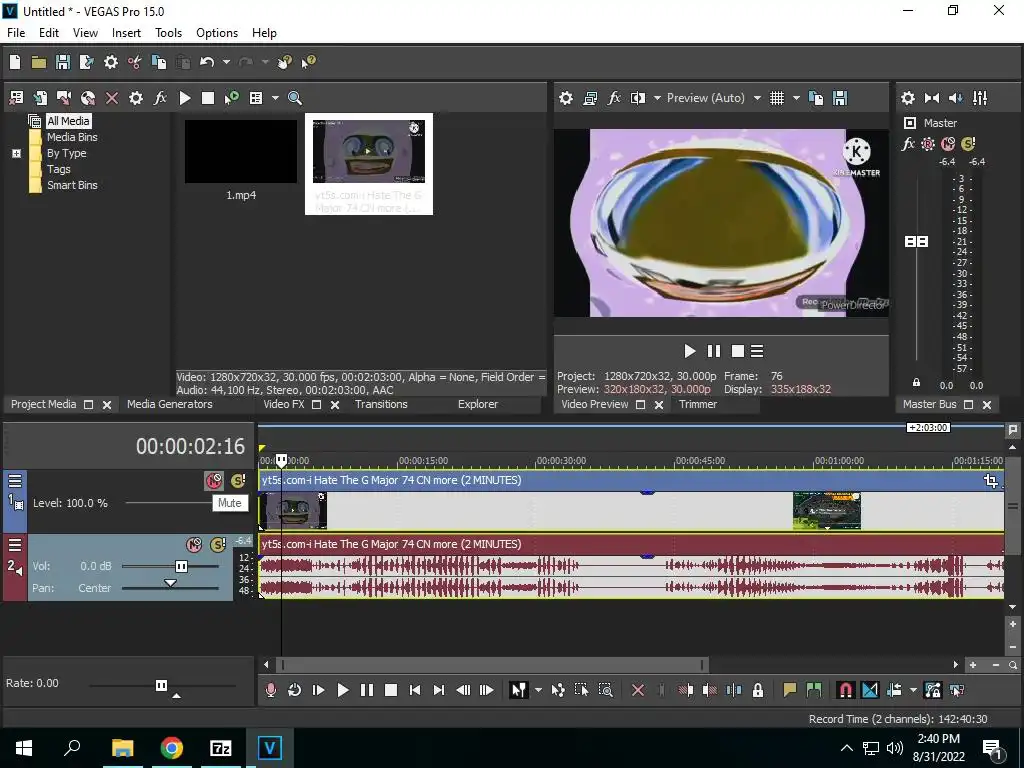Open audio track 2 hamburger menu
This screenshot has height=768, width=1024.
tap(15, 545)
